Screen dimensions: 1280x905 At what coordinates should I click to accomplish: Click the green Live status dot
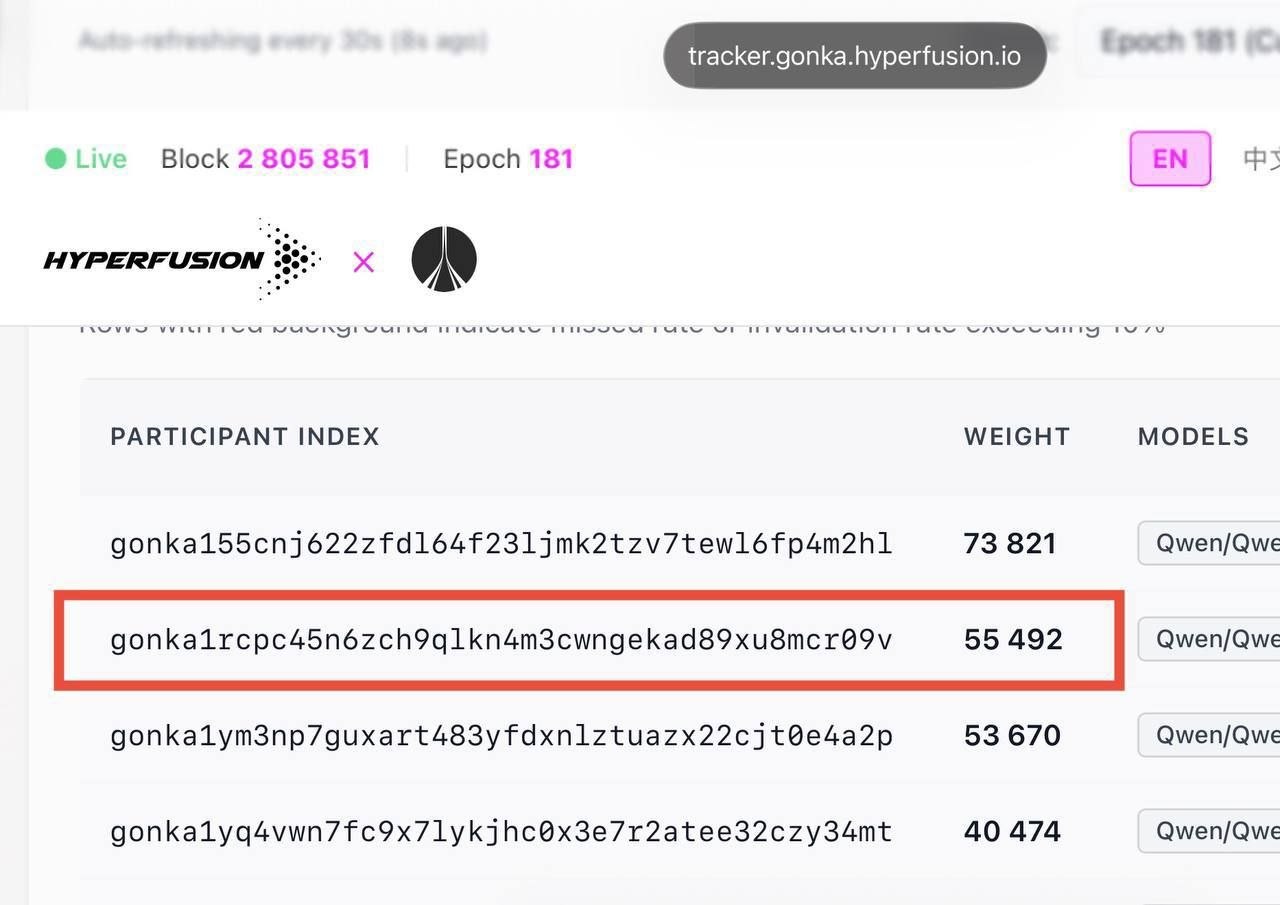point(56,159)
